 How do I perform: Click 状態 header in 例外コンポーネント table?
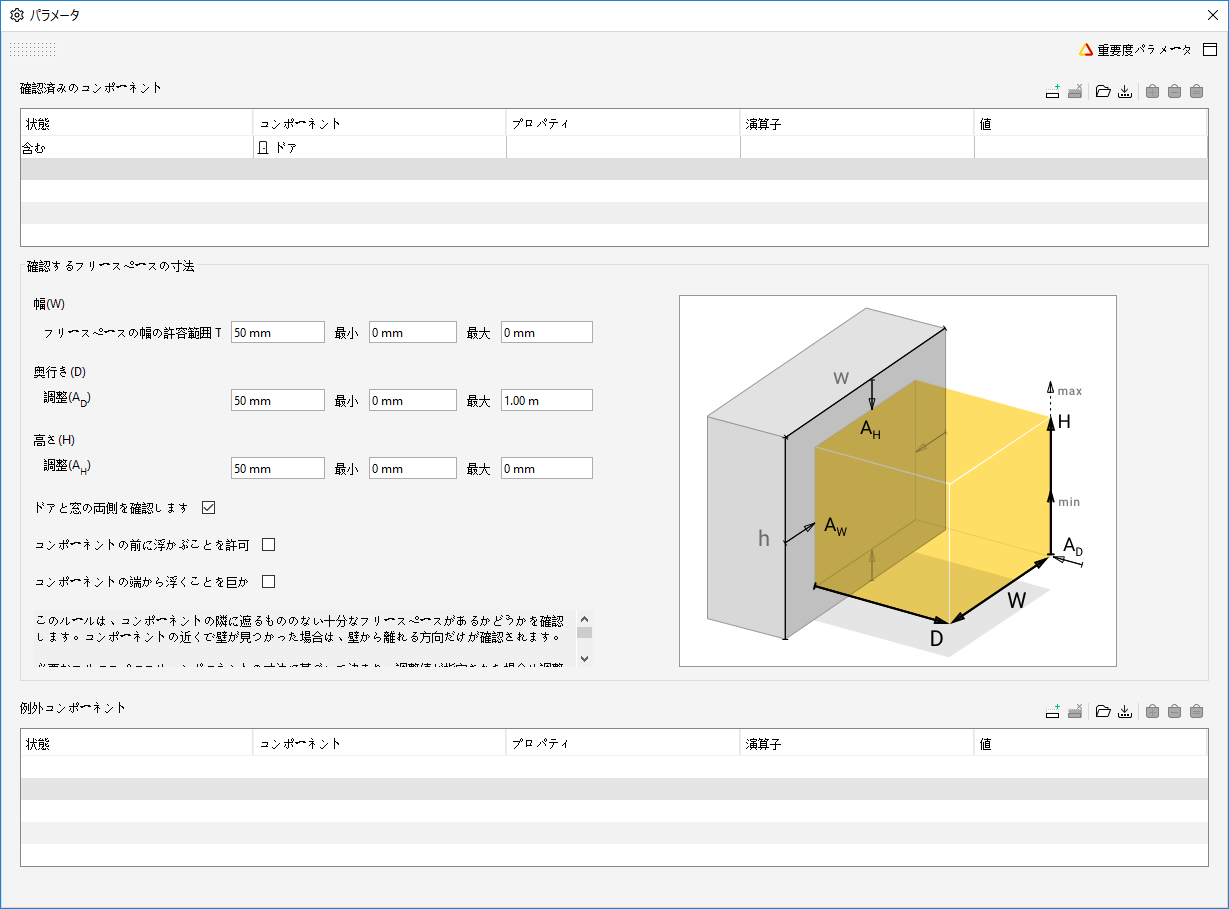pyautogui.click(x=137, y=743)
